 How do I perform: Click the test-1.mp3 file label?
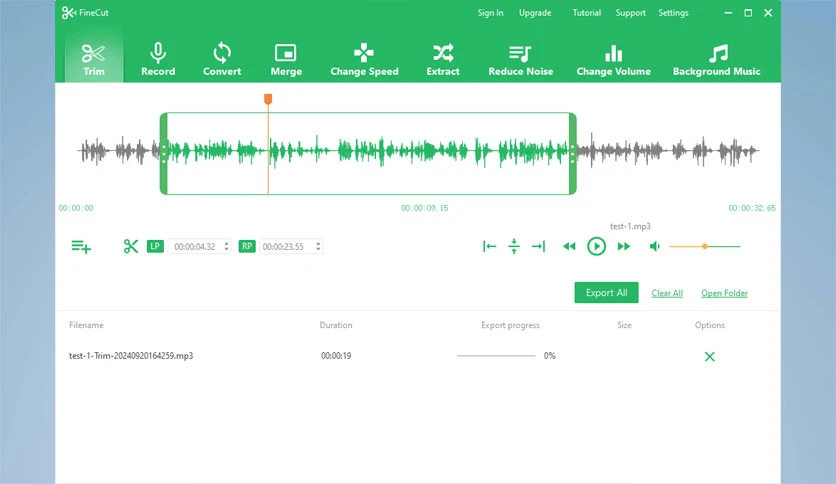coord(630,226)
